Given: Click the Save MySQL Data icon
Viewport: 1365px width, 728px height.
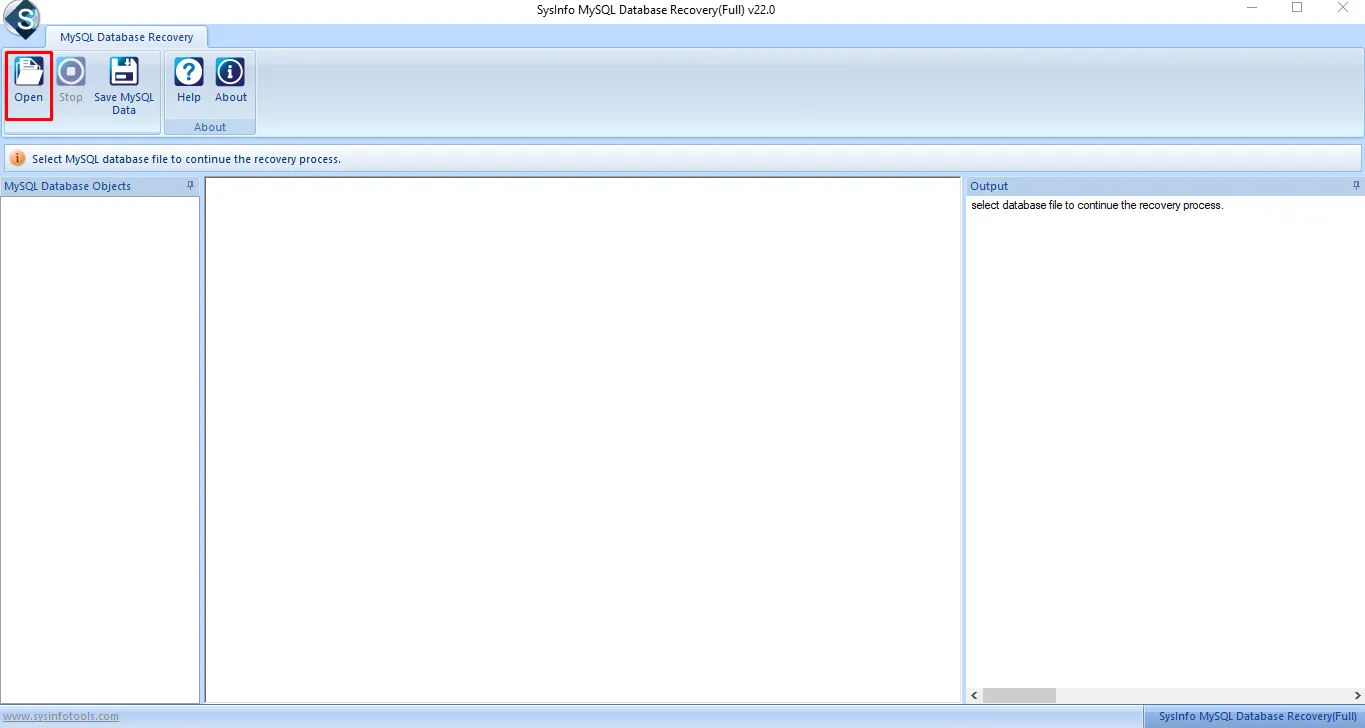Looking at the screenshot, I should point(124,72).
